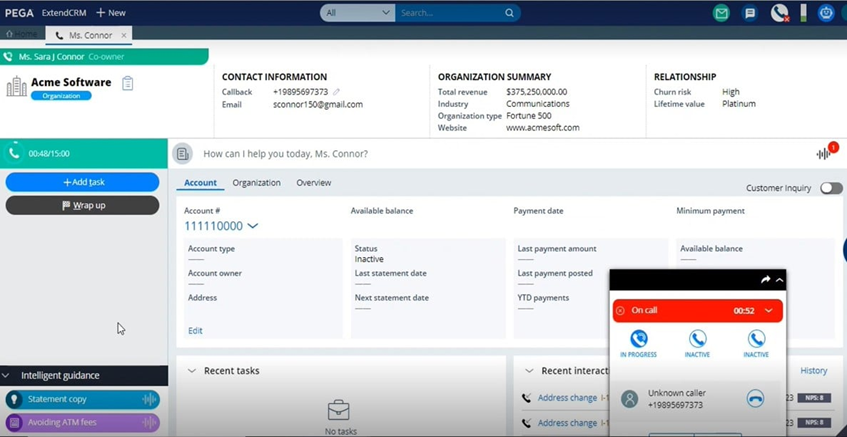
Task: Click the Organization badge under Acme Software
Action: 61,96
